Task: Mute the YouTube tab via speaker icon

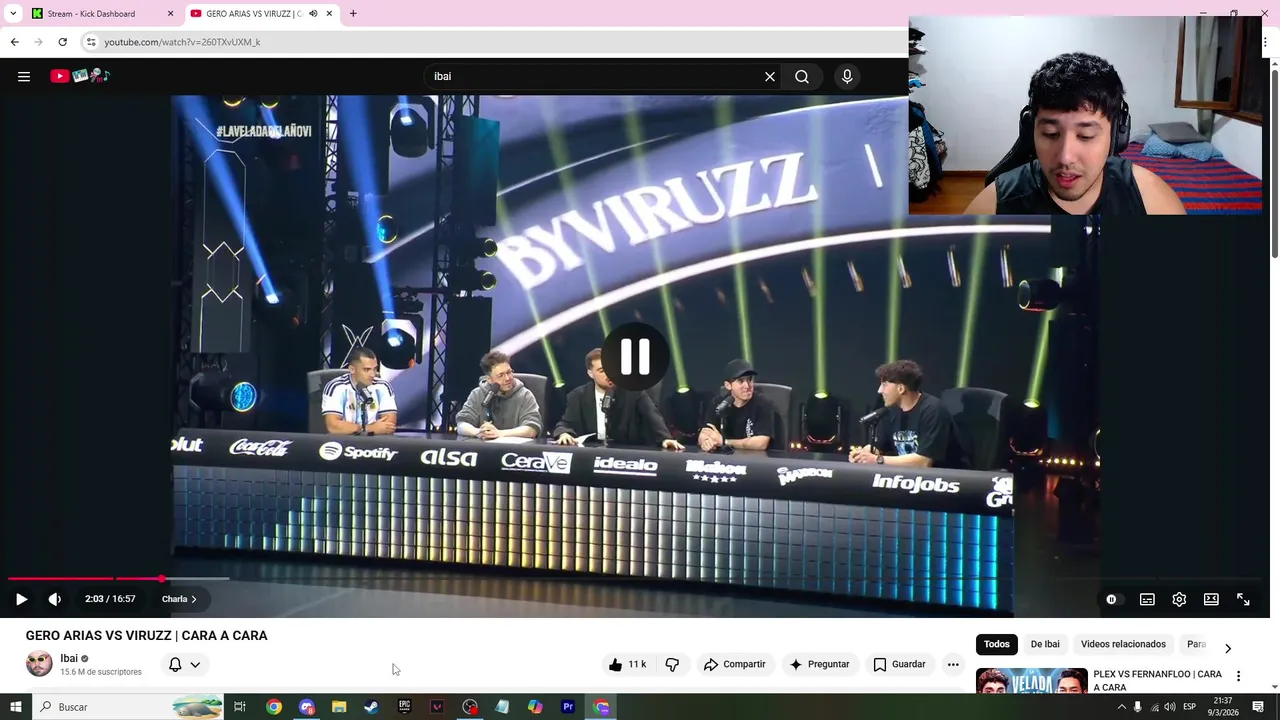Action: [313, 14]
